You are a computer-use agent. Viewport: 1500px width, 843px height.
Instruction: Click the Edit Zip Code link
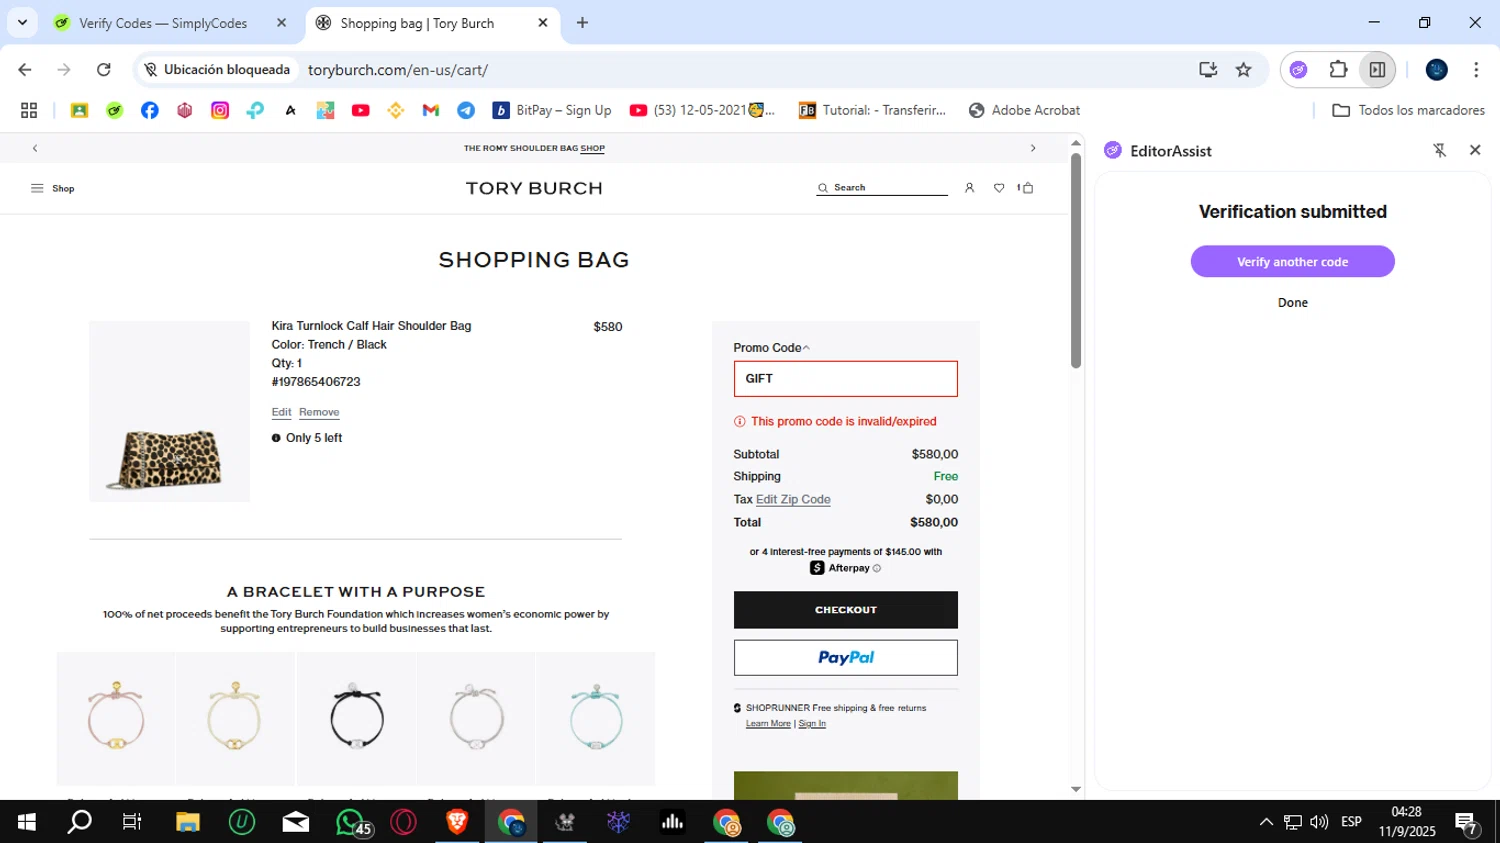pyautogui.click(x=793, y=500)
